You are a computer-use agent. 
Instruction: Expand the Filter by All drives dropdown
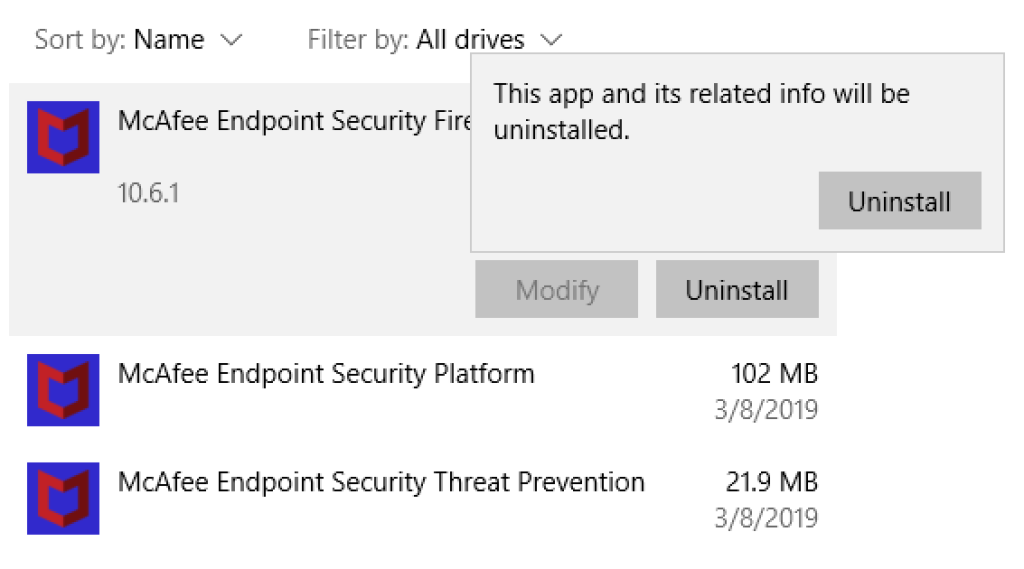pyautogui.click(x=434, y=40)
